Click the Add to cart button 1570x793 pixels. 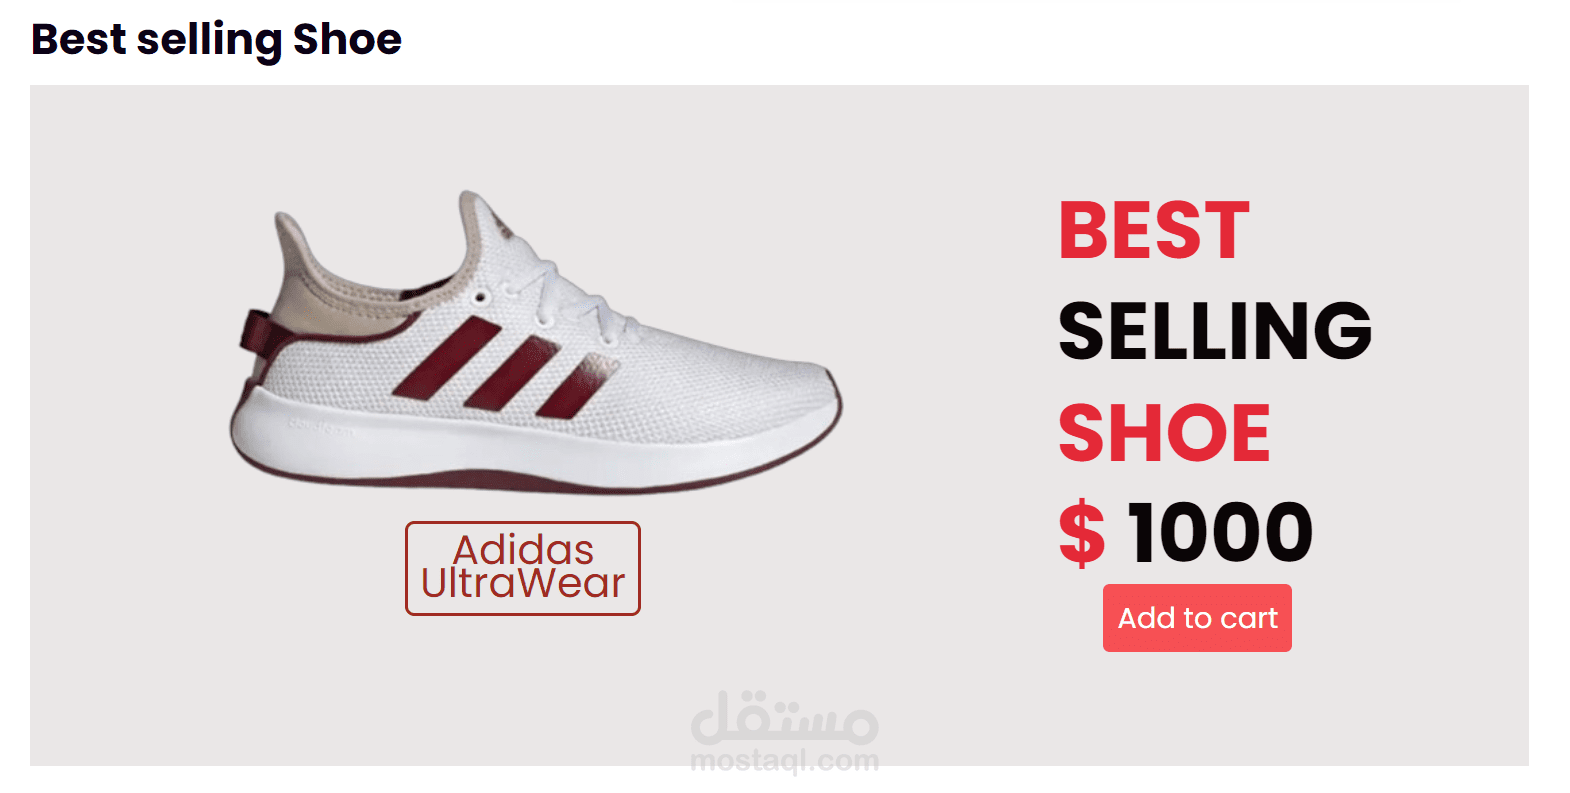pyautogui.click(x=1197, y=618)
